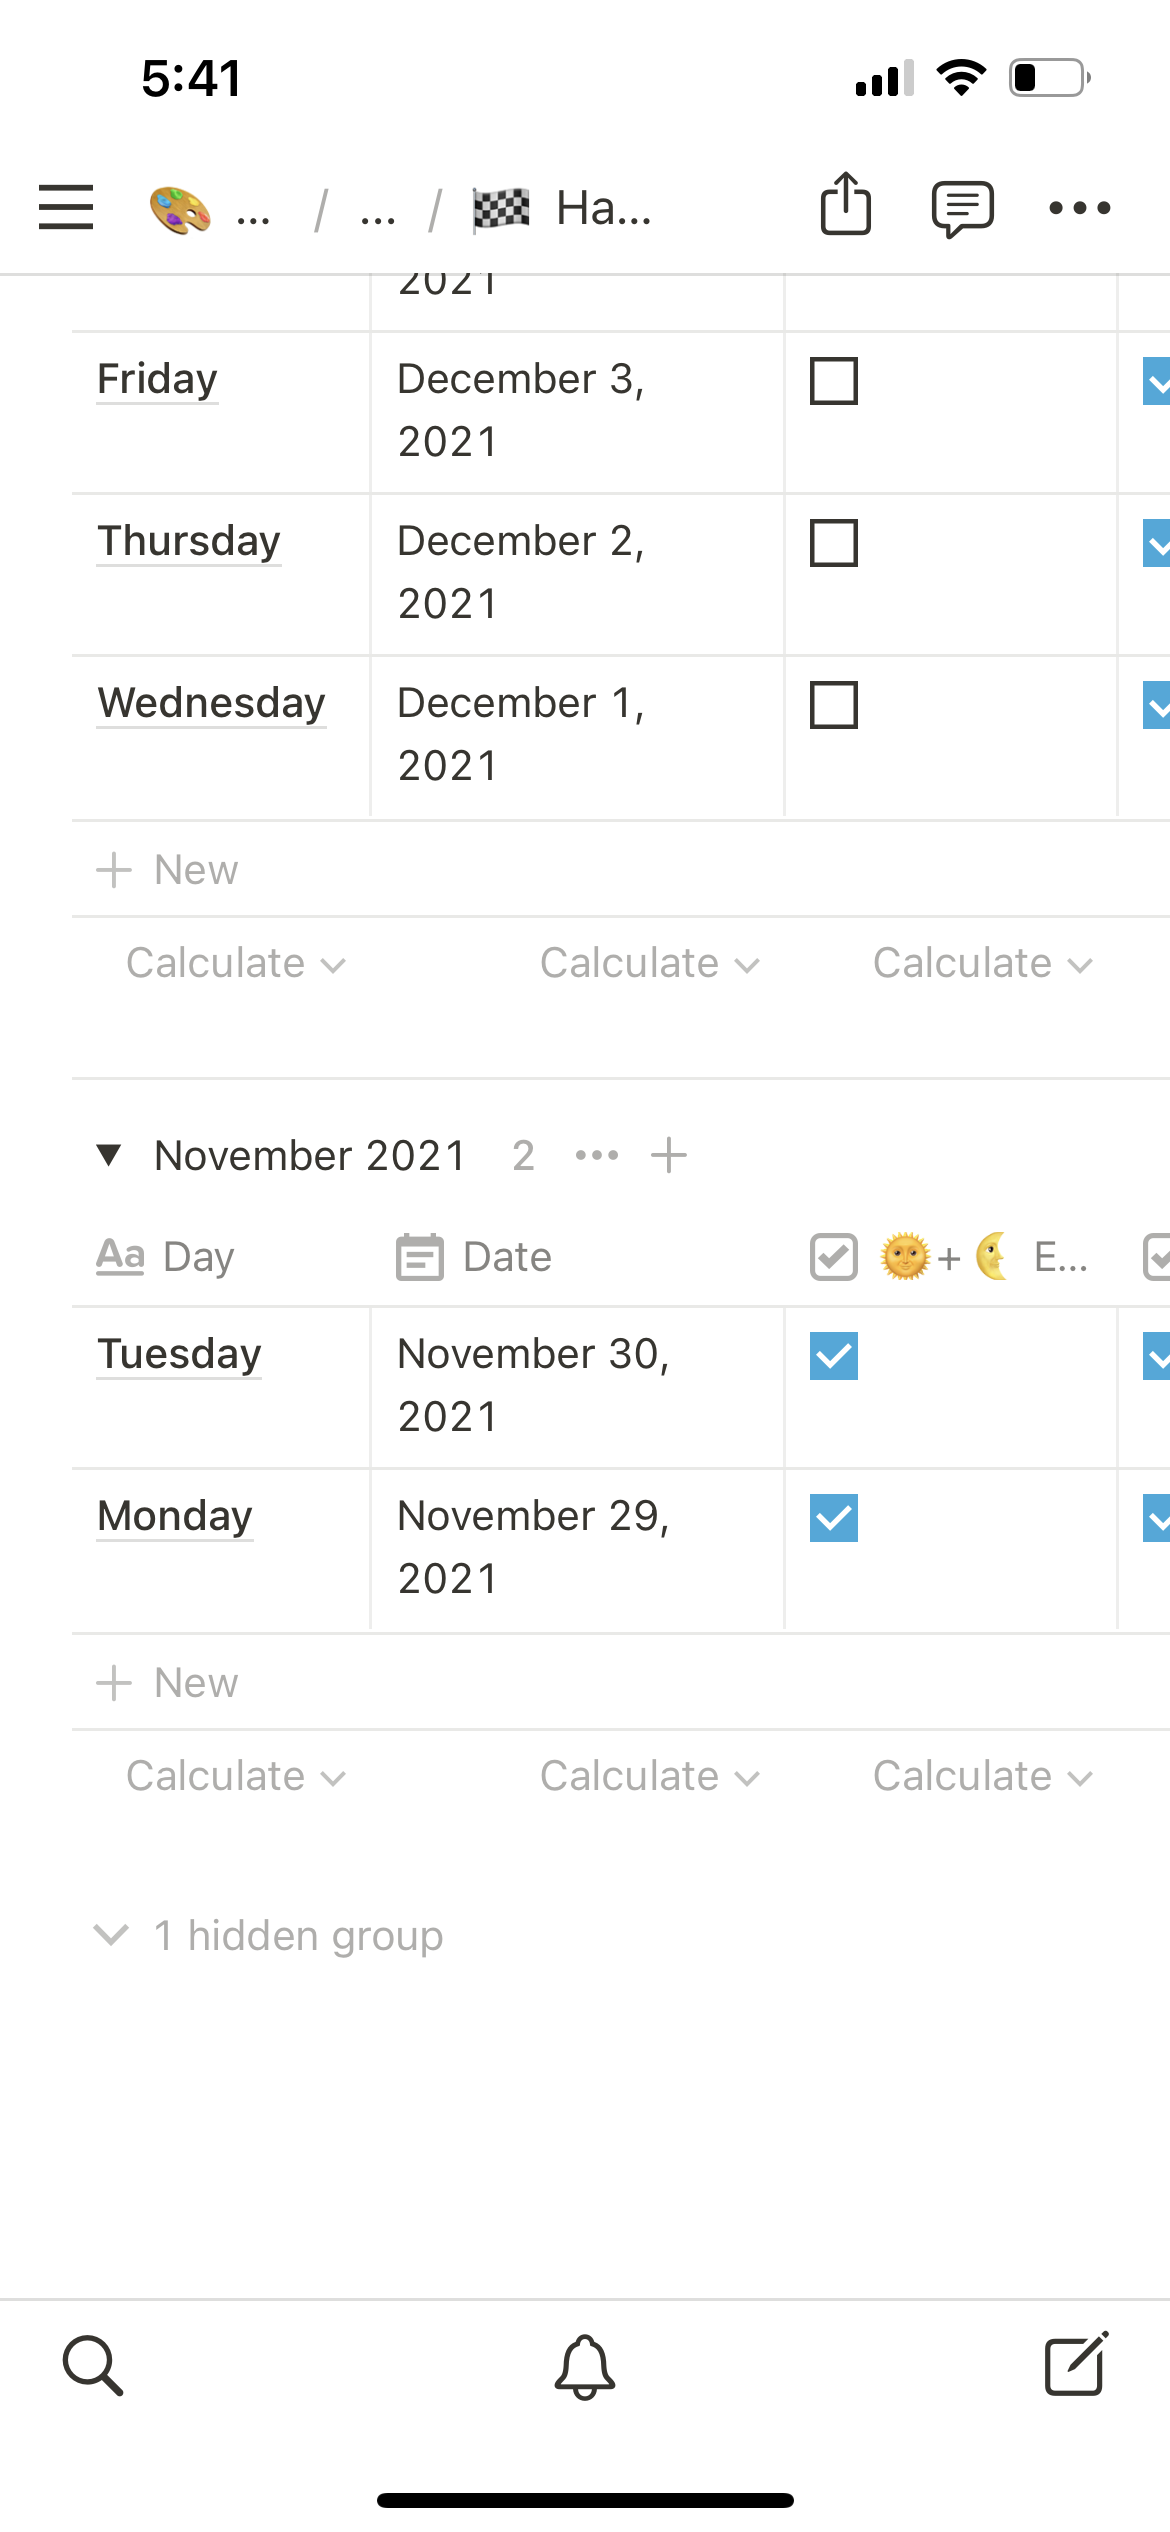Tap the share page icon

click(x=845, y=205)
